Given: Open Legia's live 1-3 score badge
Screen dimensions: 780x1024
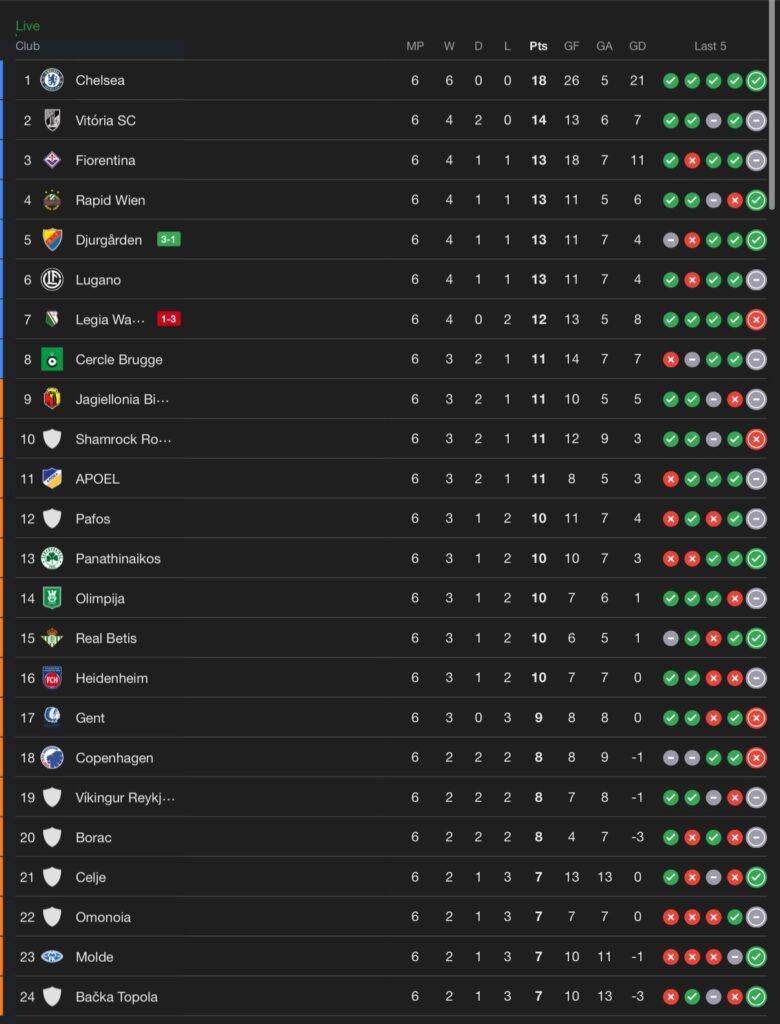Looking at the screenshot, I should pyautogui.click(x=169, y=319).
